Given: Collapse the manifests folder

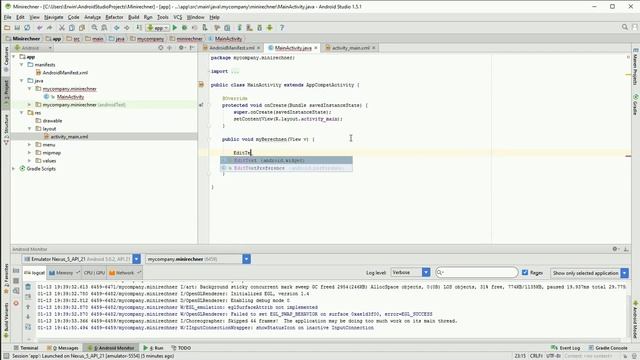Looking at the screenshot, I should point(22,65).
